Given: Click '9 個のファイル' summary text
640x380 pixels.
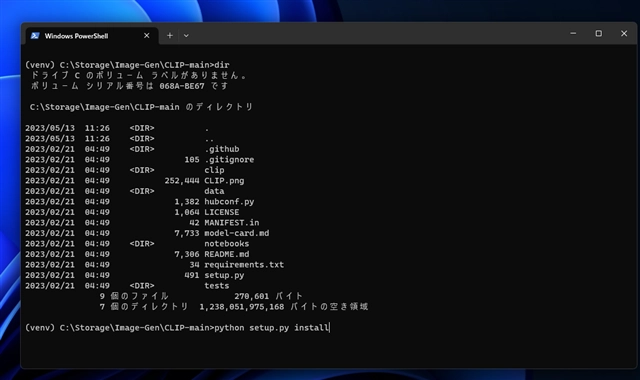Looking at the screenshot, I should coord(134,296).
